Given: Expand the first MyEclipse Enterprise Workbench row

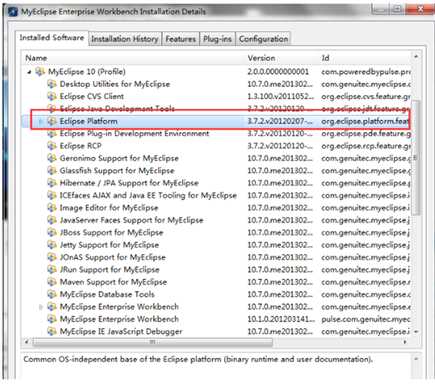Looking at the screenshot, I should click(x=41, y=307).
